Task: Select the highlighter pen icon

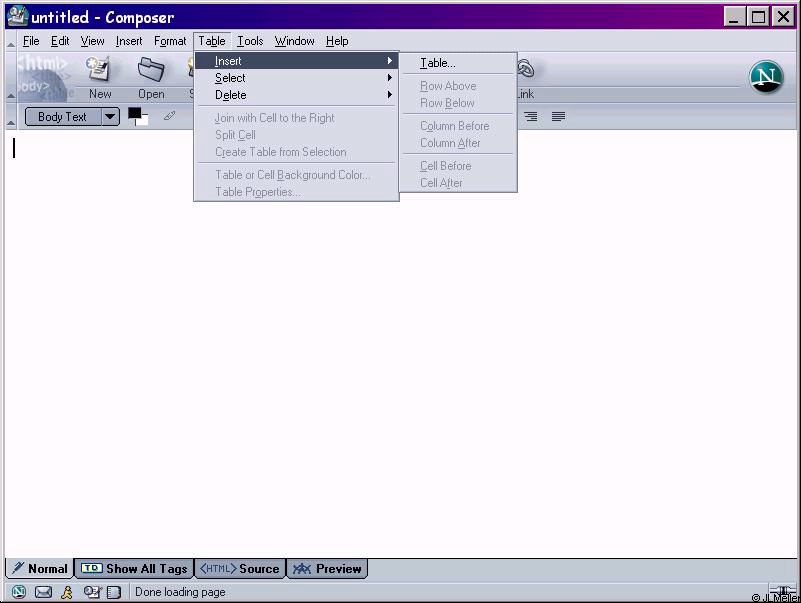Action: point(169,116)
